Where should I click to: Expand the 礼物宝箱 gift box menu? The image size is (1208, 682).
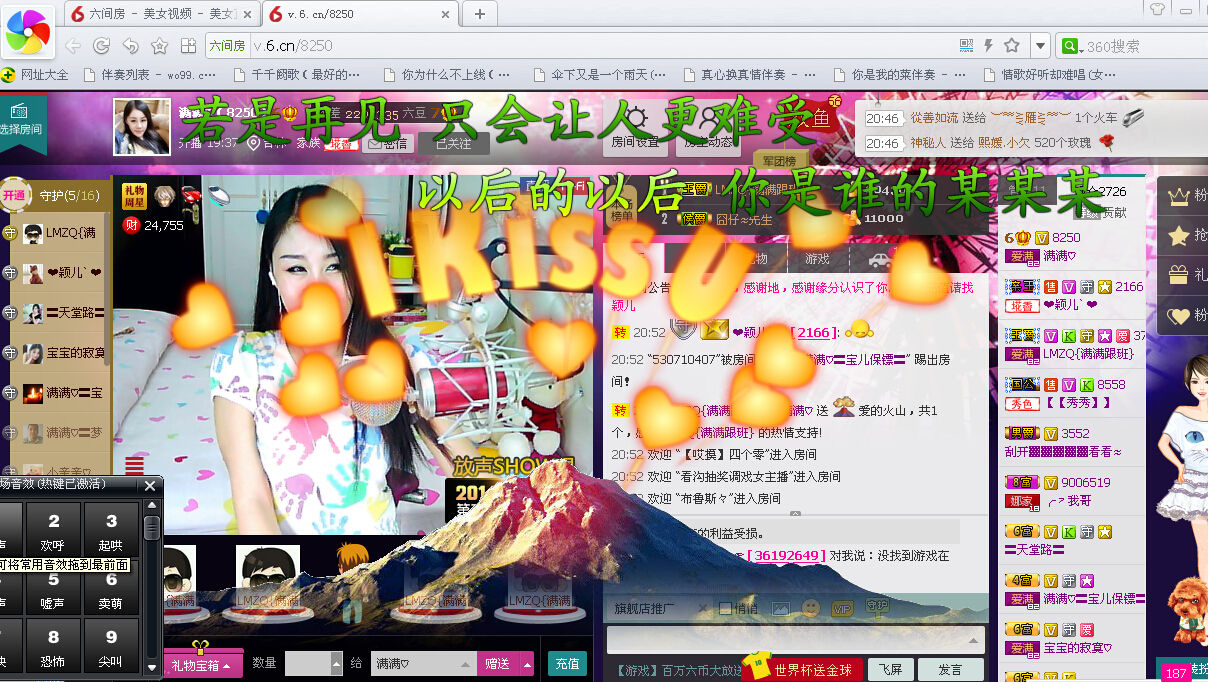tap(203, 664)
